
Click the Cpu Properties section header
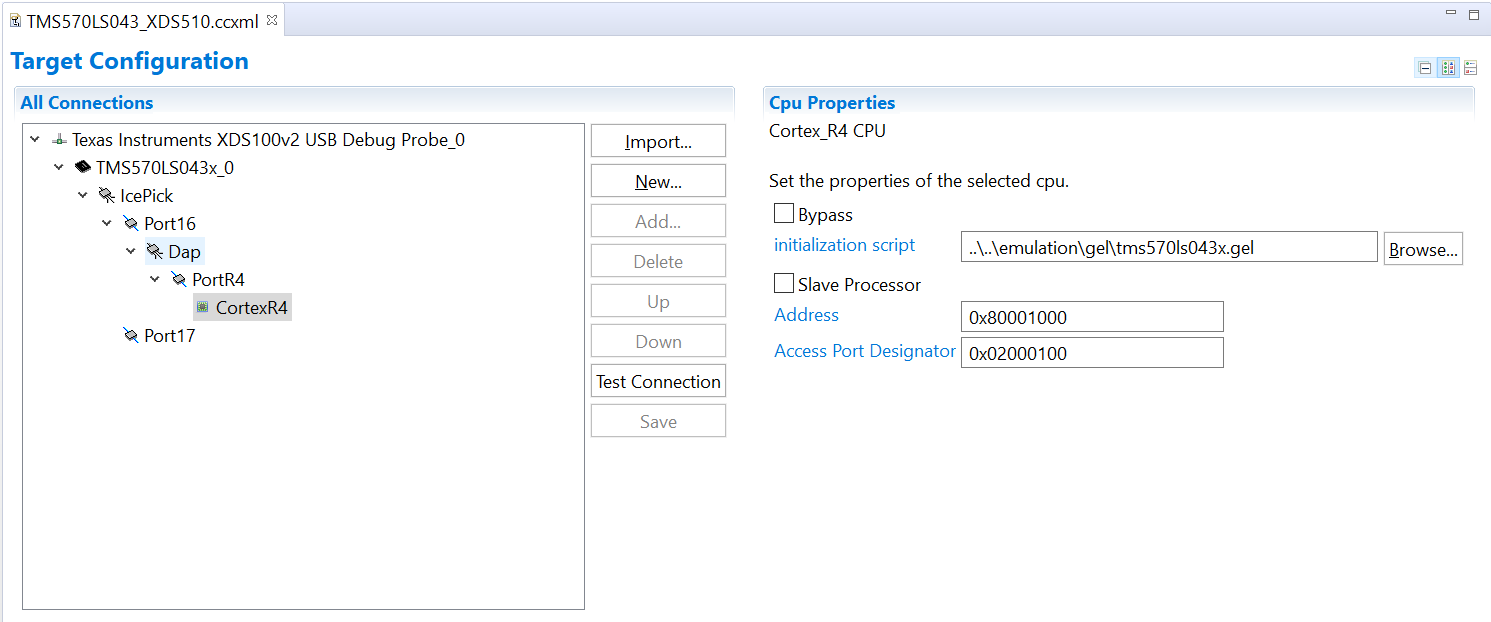tap(832, 103)
